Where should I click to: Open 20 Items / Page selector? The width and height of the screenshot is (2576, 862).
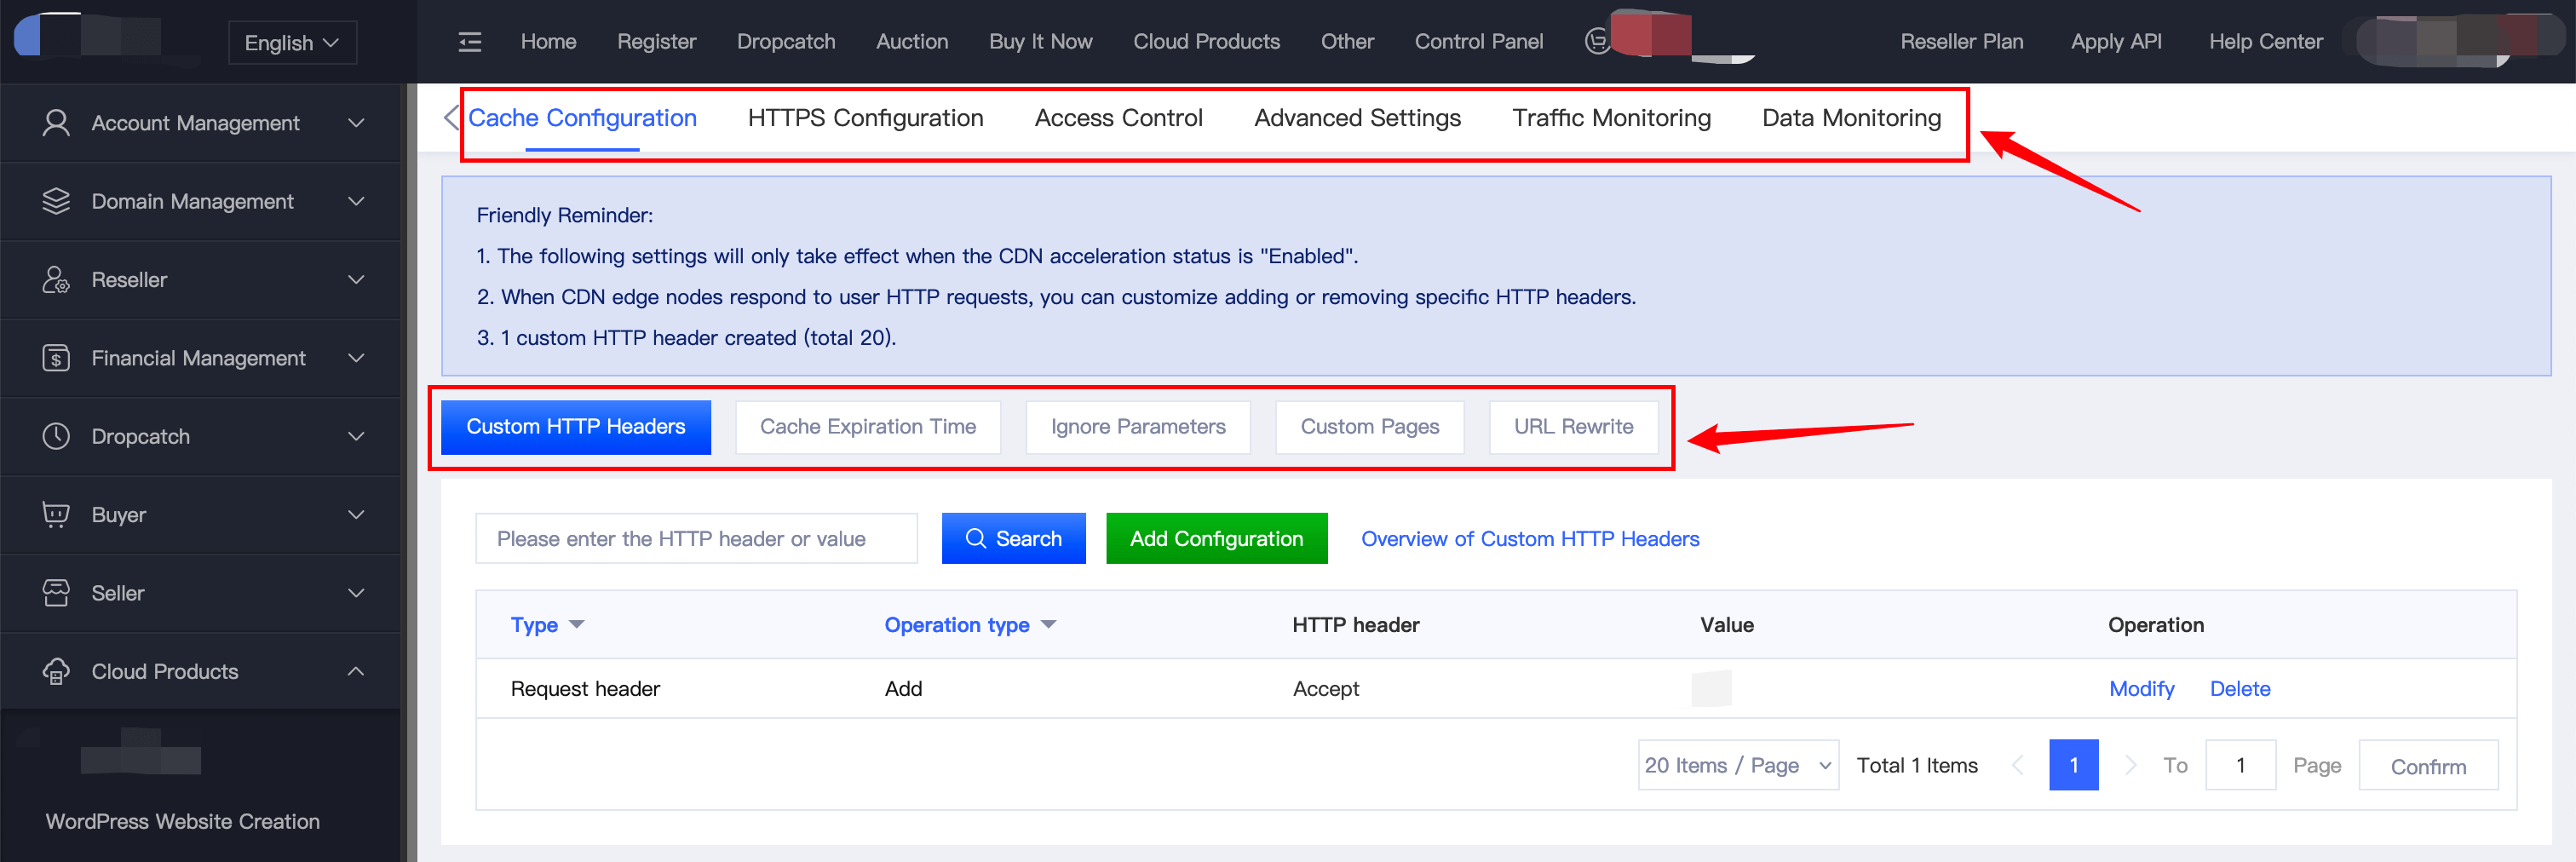tap(1738, 765)
